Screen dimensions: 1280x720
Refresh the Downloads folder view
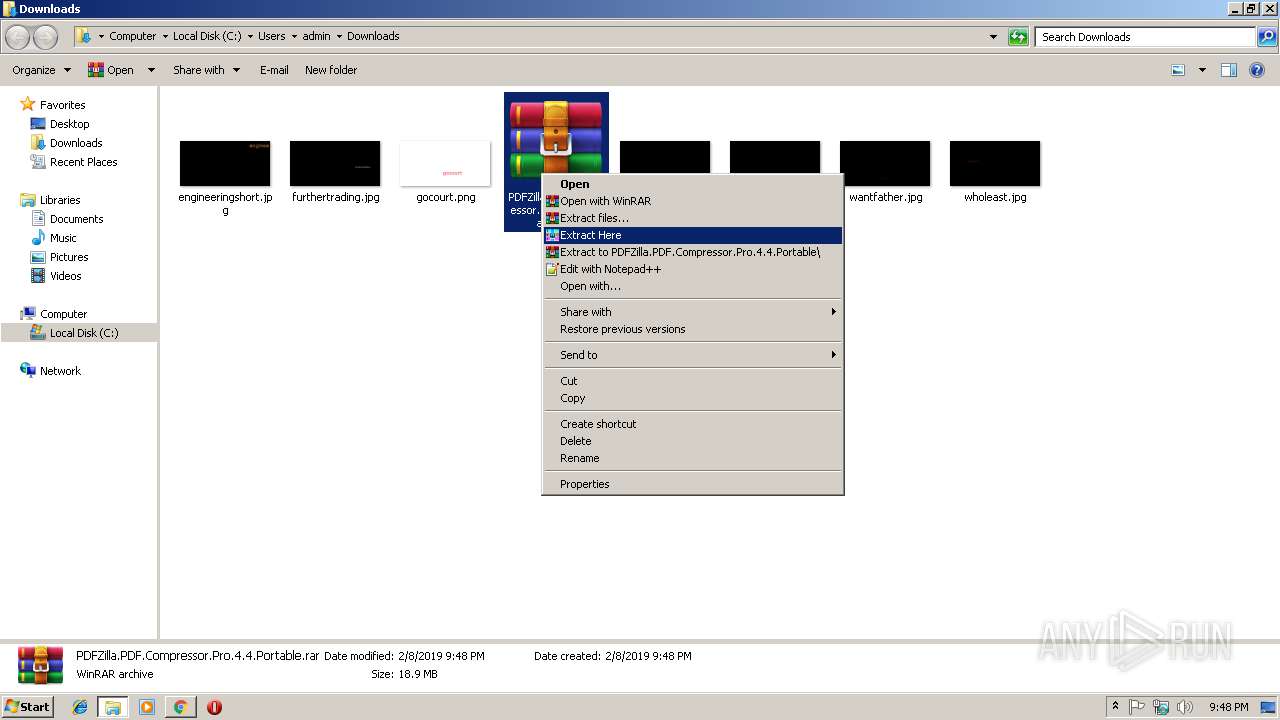pyautogui.click(x=1018, y=37)
